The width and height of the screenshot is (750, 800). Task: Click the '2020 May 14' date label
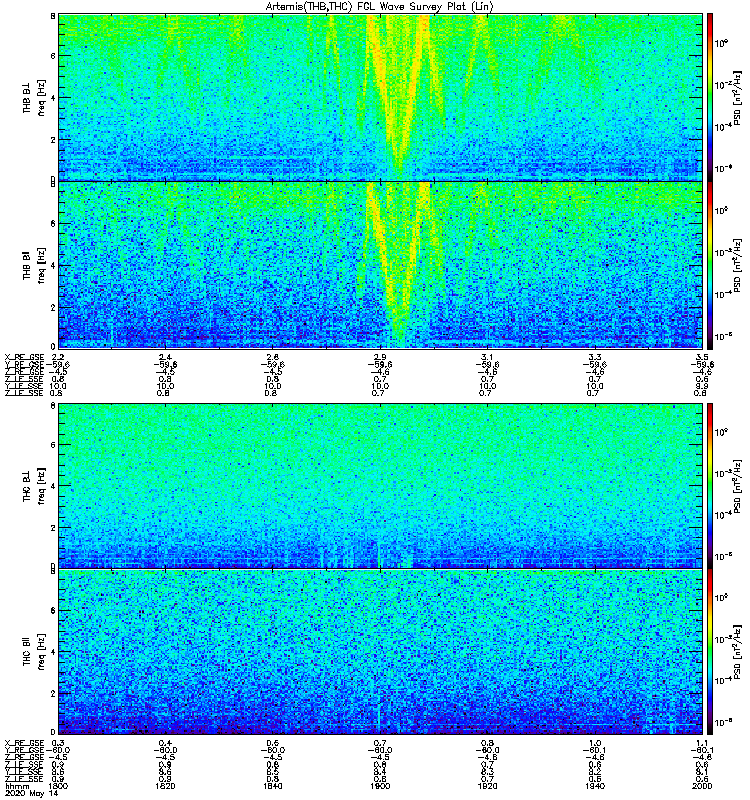click(x=31, y=793)
